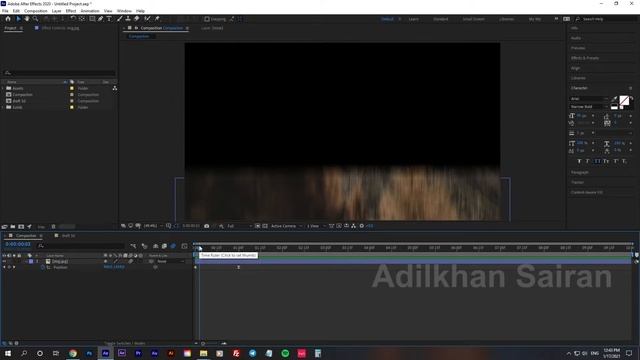Image resolution: width=640 pixels, height=360 pixels.
Task: Toggle the Position stopwatch keyframe icon
Action: click(x=42, y=267)
